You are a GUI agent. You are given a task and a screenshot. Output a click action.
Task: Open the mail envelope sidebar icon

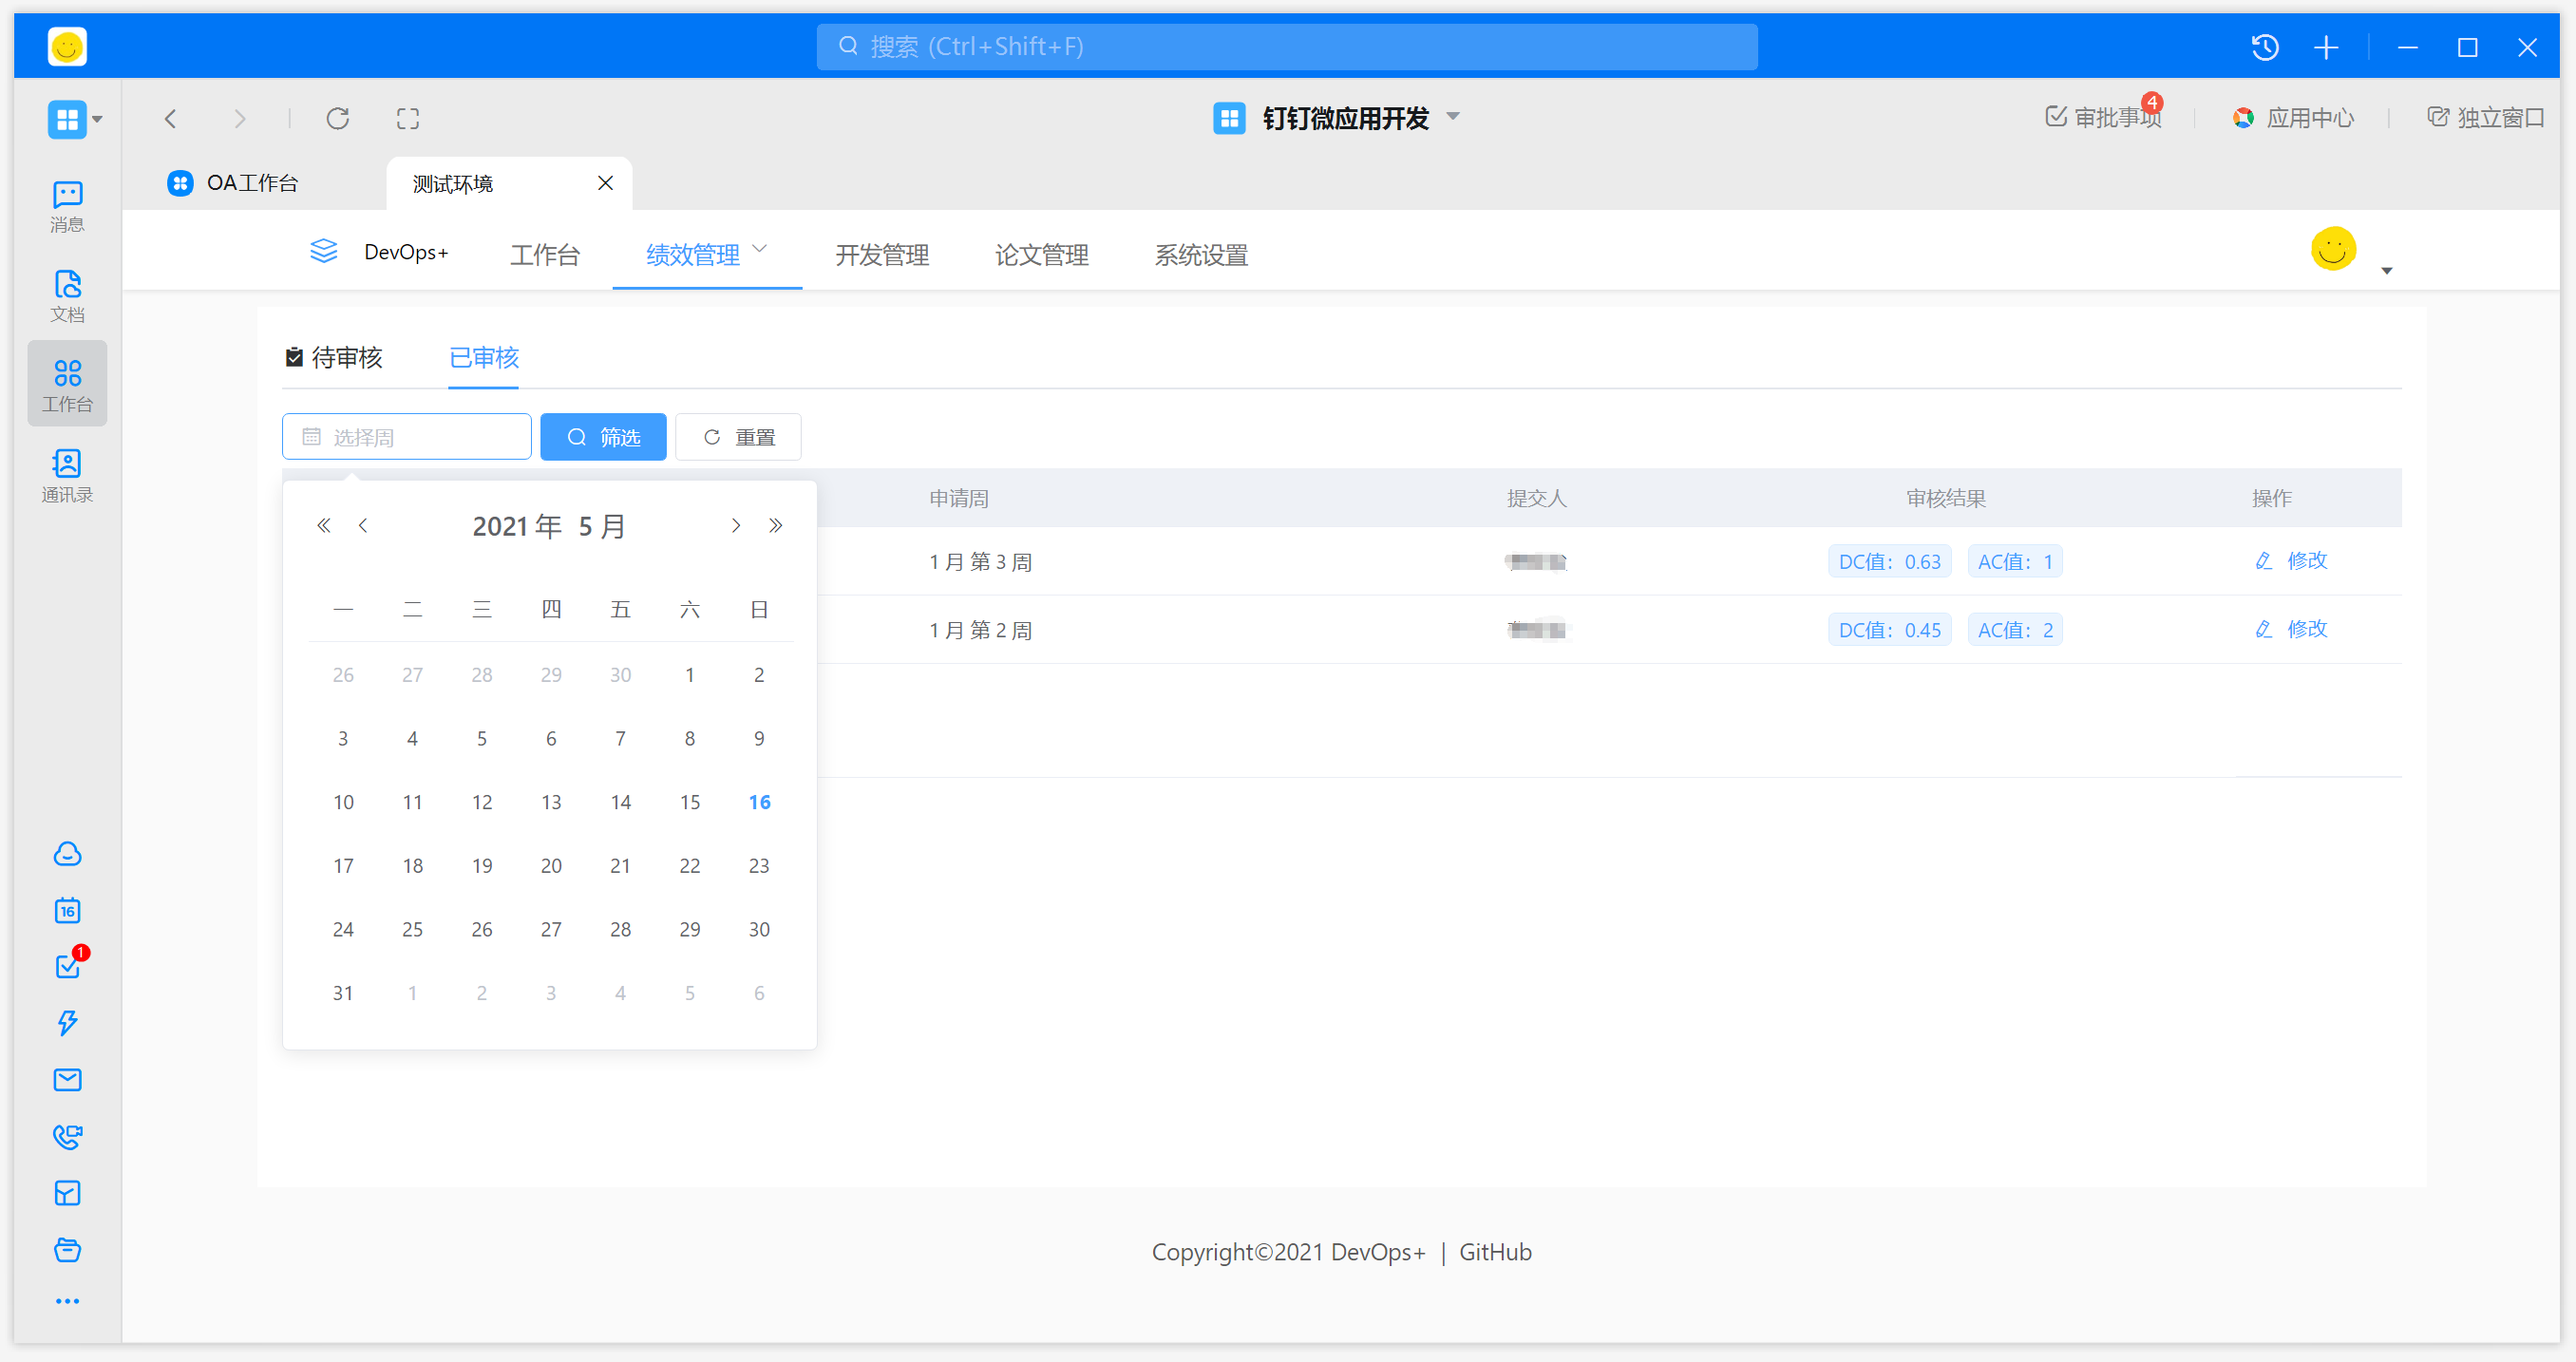[67, 1079]
